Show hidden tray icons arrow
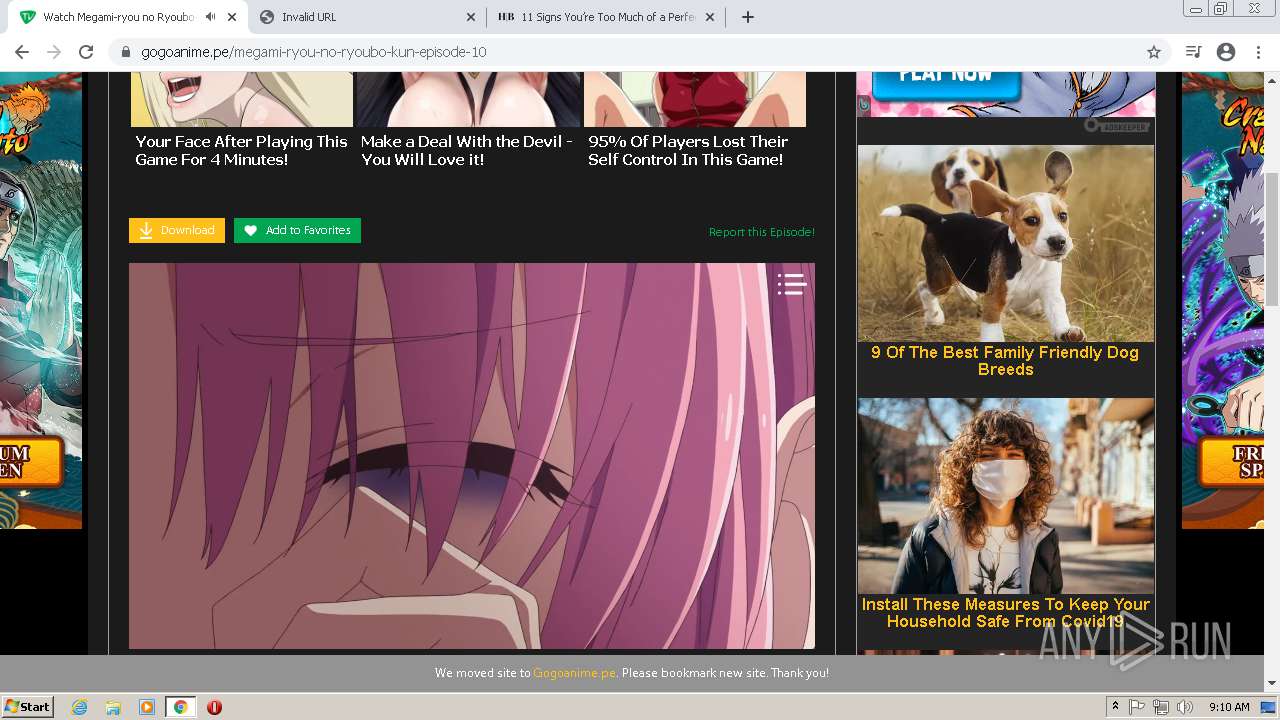Image resolution: width=1280 pixels, height=720 pixels. 1115,707
